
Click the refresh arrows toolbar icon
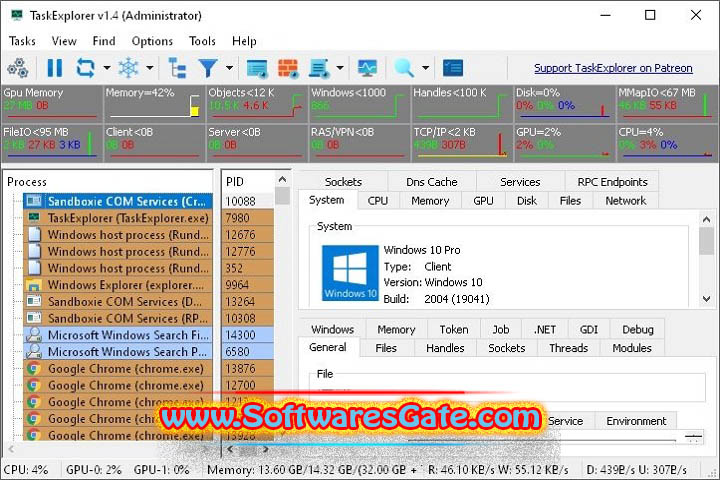85,68
